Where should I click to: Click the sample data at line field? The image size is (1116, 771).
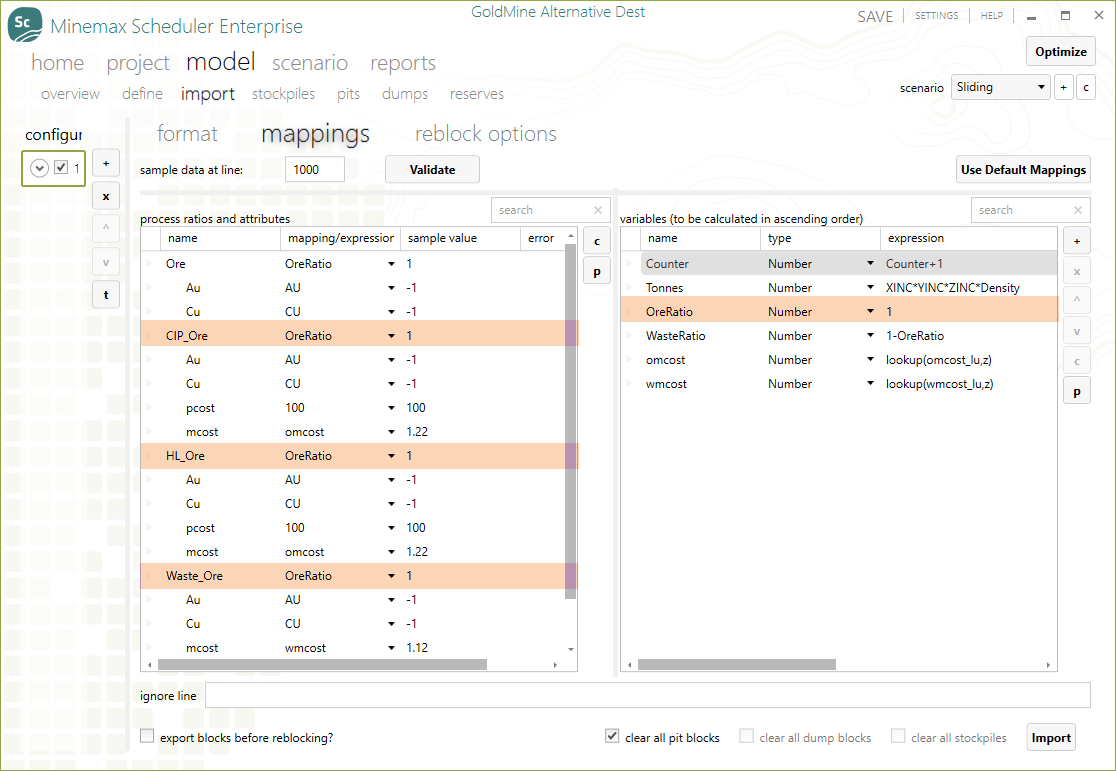(315, 169)
